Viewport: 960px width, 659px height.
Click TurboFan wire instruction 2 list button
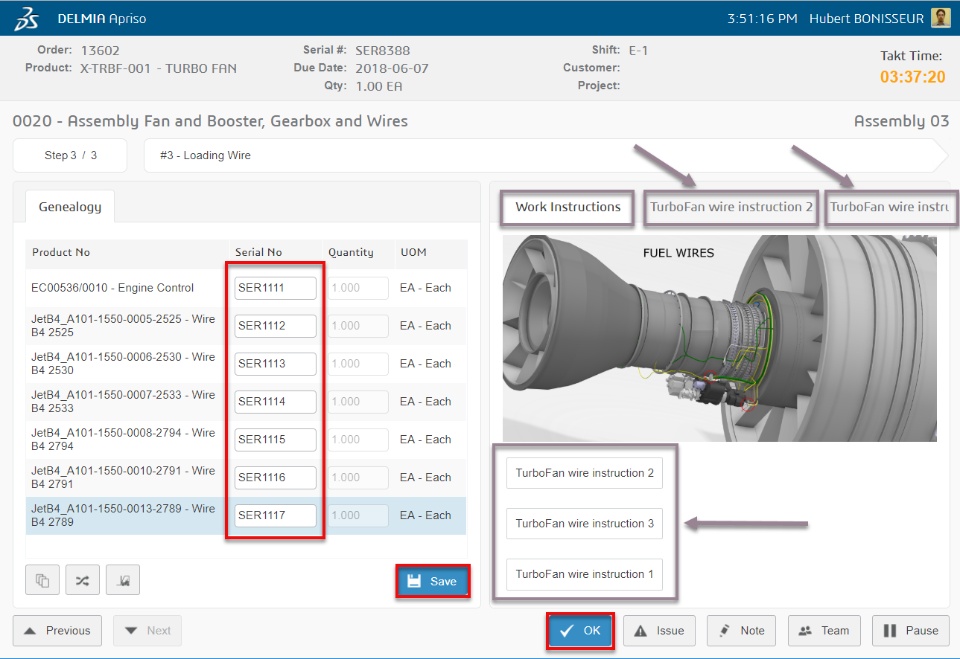[x=585, y=473]
